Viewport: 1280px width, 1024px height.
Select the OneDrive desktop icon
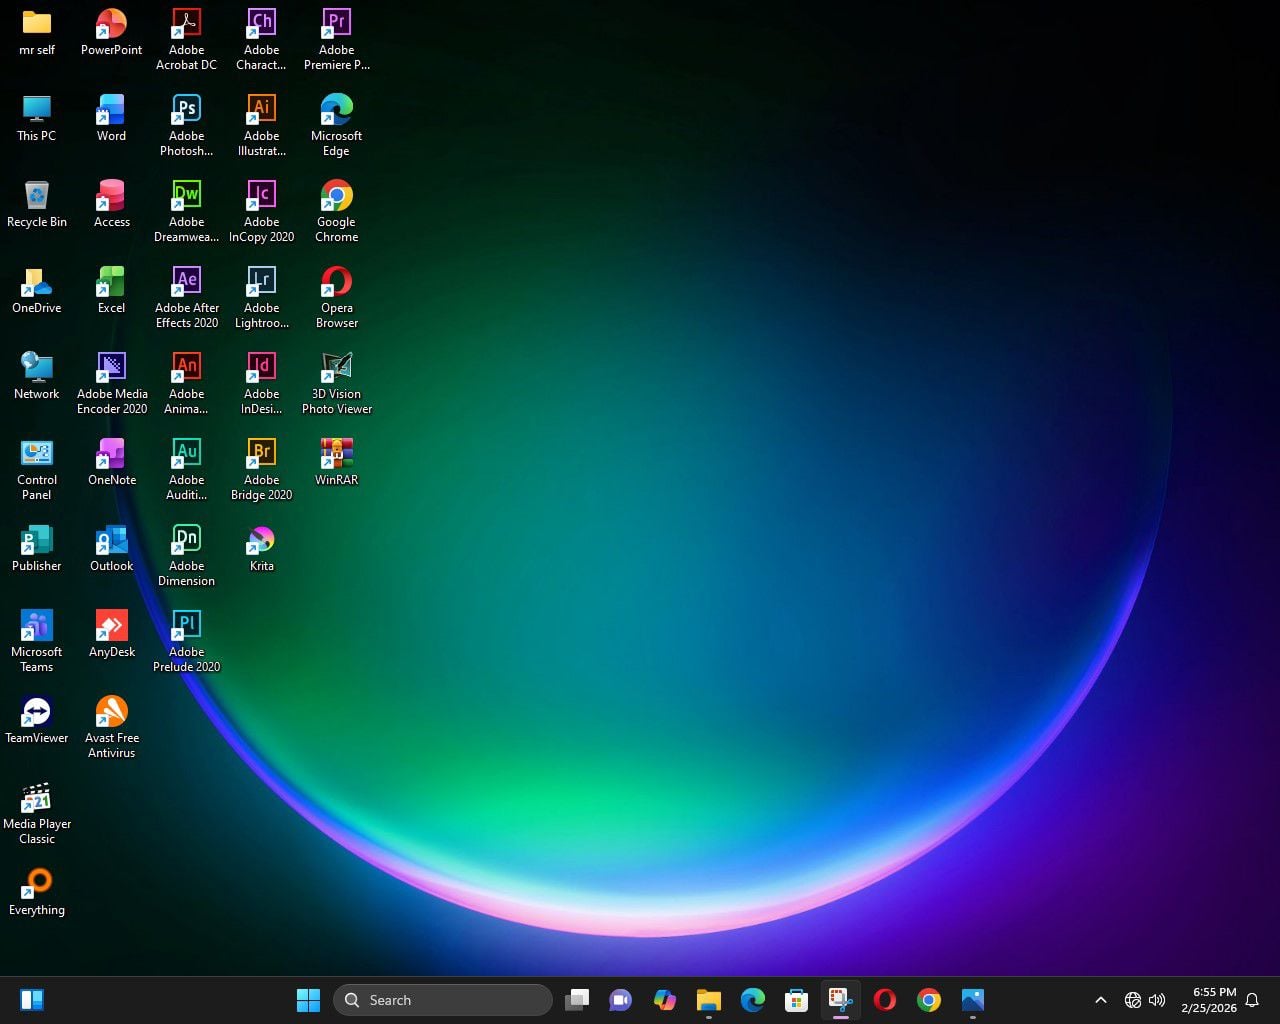click(x=37, y=290)
